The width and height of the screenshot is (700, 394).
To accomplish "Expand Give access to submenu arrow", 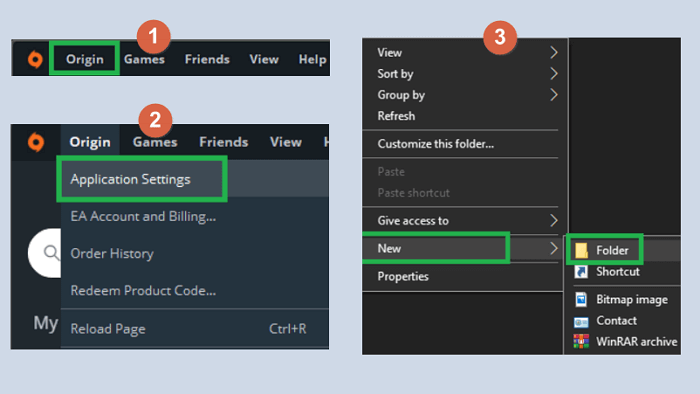I will (x=554, y=220).
